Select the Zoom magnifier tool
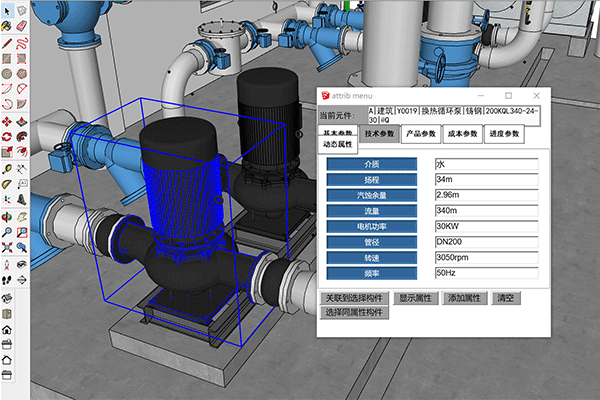600x400 pixels. click(x=7, y=232)
